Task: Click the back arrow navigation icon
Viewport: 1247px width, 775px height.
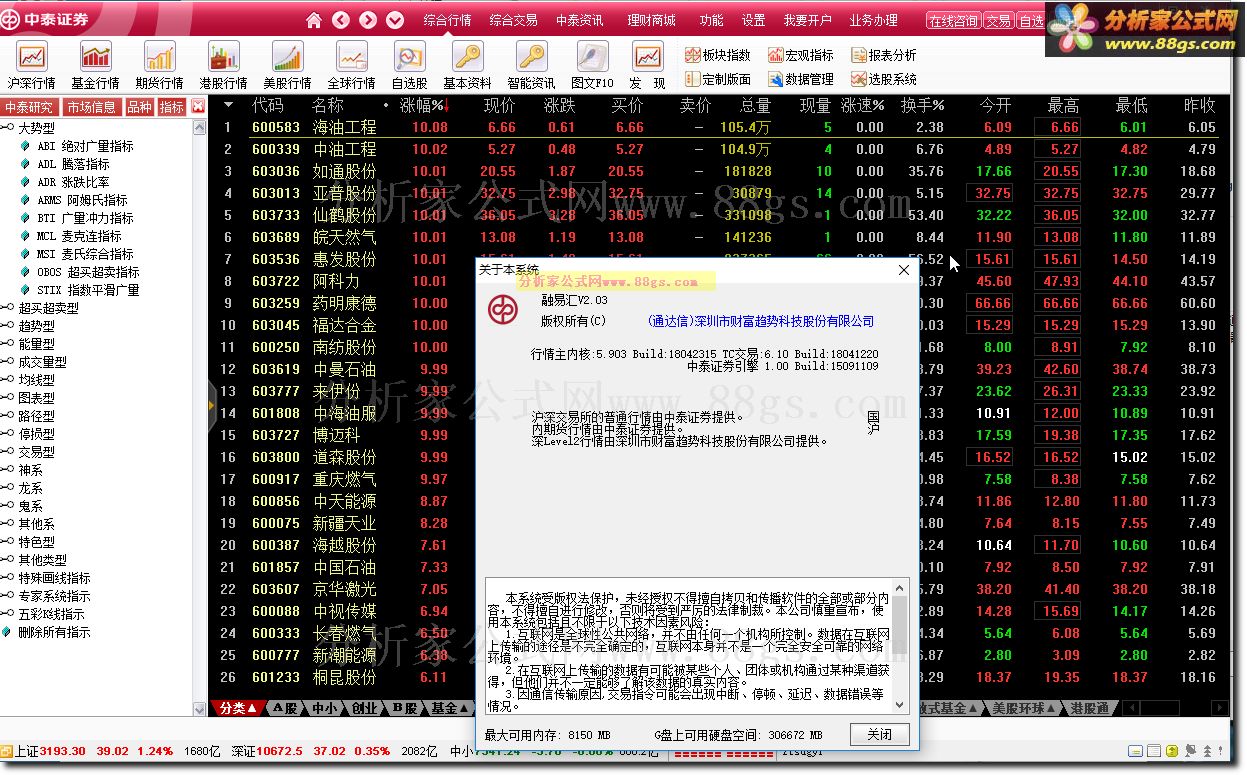Action: click(x=341, y=20)
